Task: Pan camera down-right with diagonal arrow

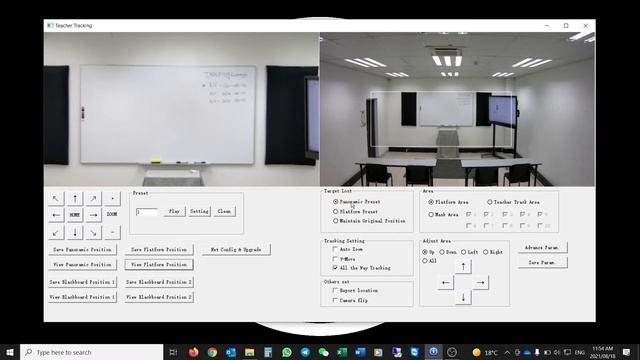Action: point(93,233)
